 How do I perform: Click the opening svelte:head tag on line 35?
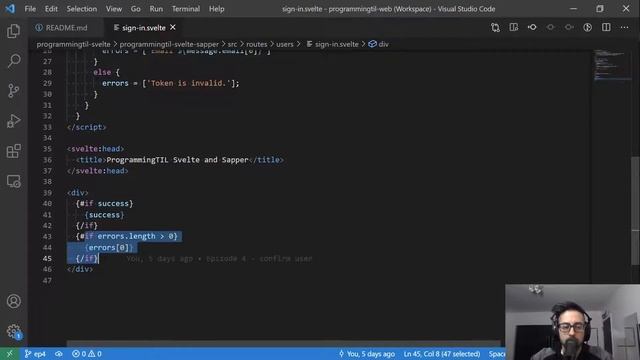96,149
